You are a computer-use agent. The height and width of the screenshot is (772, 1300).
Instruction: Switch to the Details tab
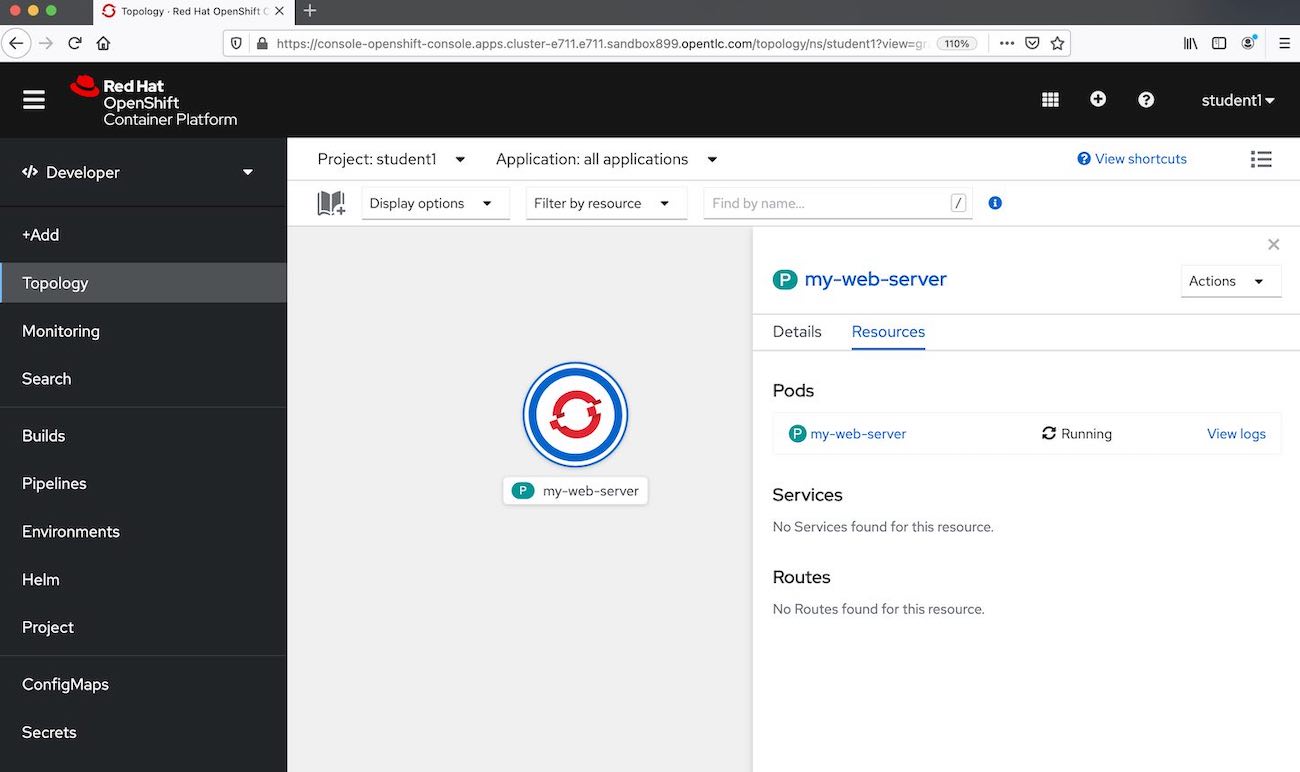pos(797,332)
